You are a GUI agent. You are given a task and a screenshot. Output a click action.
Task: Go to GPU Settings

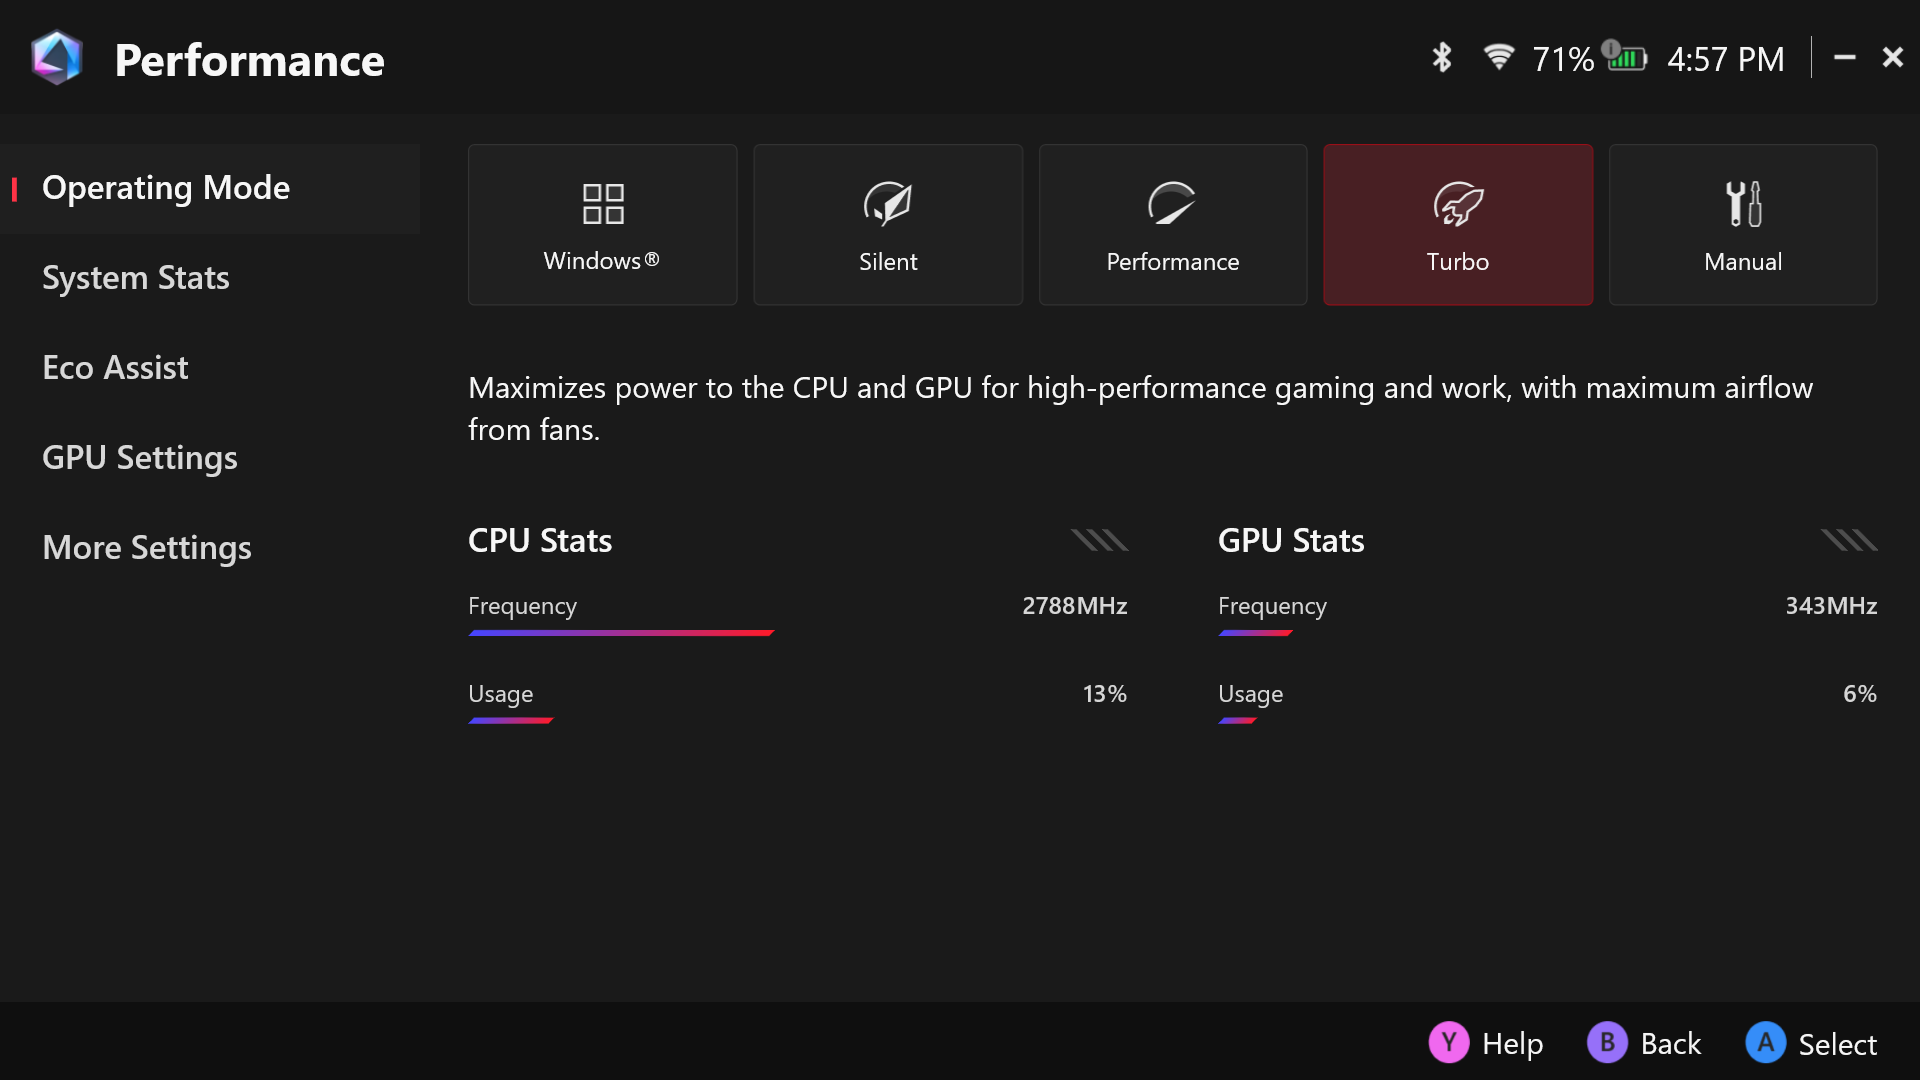(x=140, y=458)
